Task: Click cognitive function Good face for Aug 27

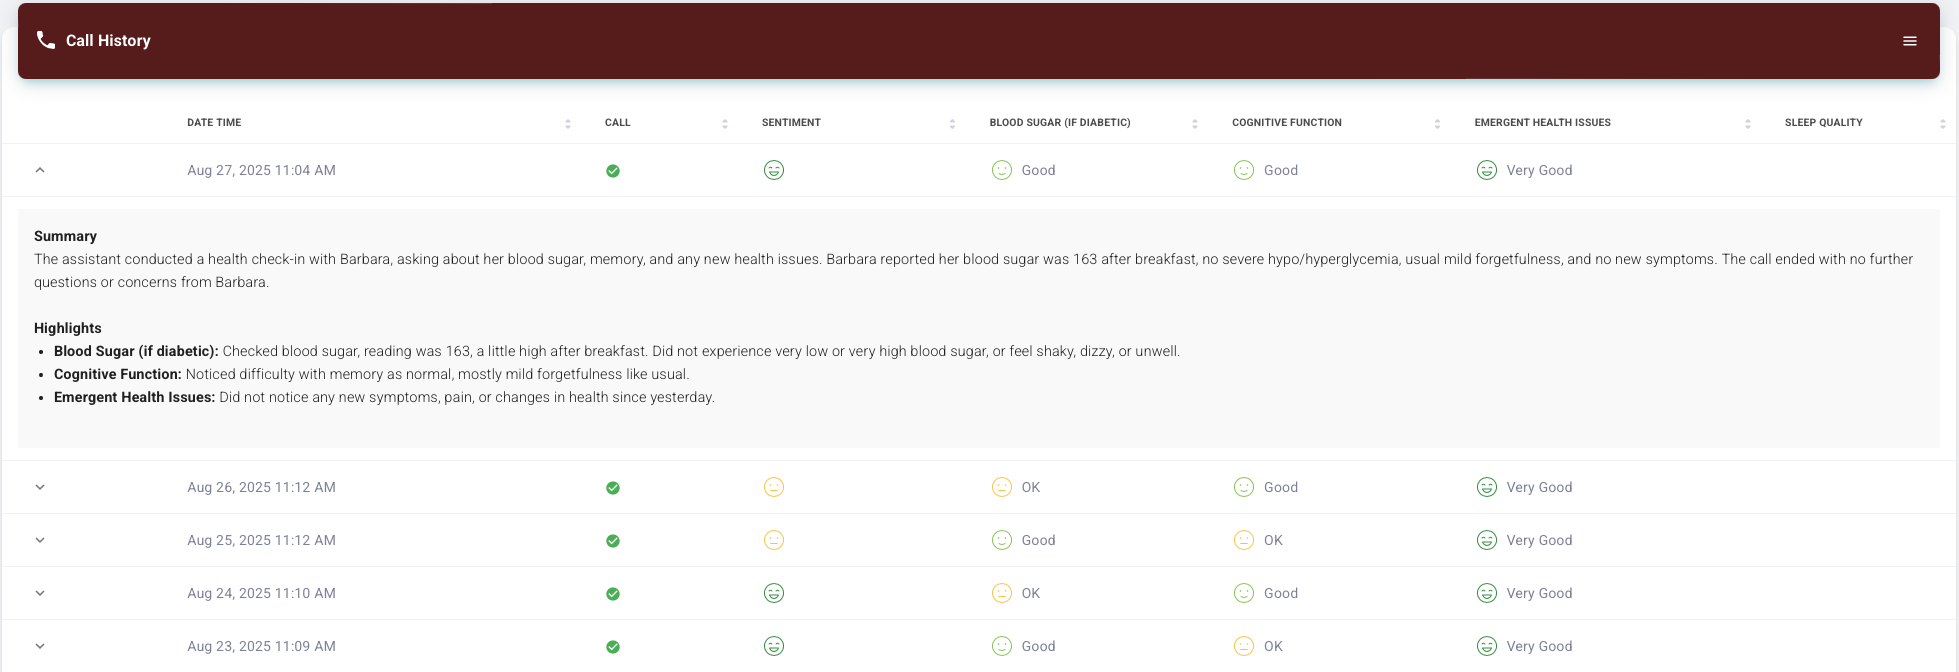Action: 1243,170
